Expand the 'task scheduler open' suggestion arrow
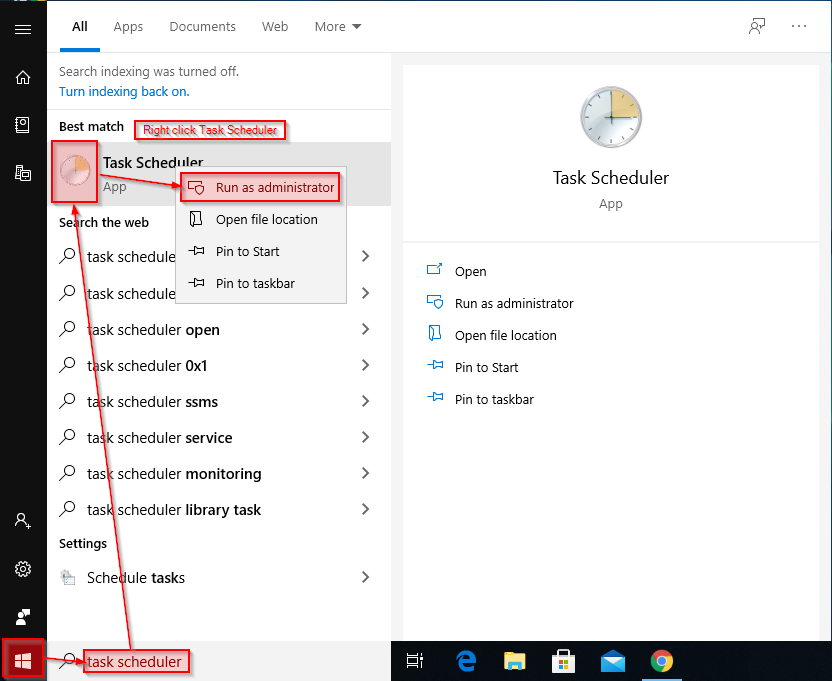 point(365,330)
